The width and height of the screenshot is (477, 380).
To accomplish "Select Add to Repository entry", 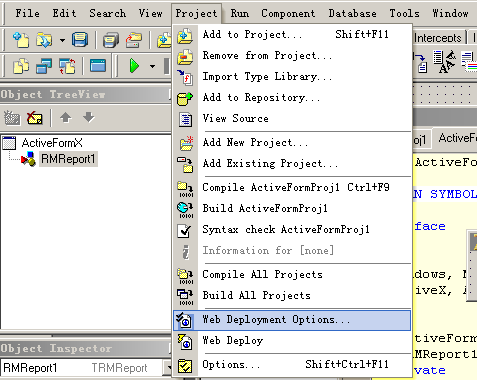I will pos(292,97).
